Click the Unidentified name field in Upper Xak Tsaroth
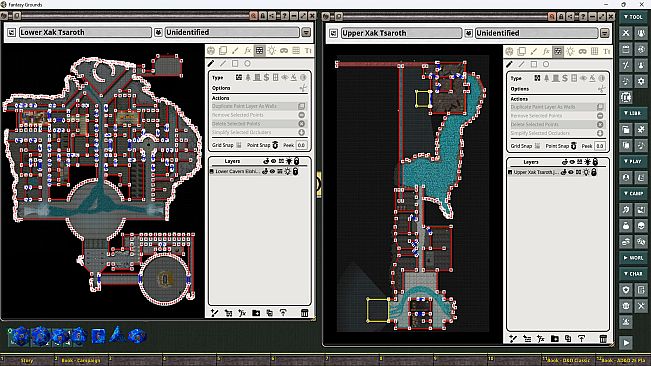The width and height of the screenshot is (651, 366). click(536, 33)
